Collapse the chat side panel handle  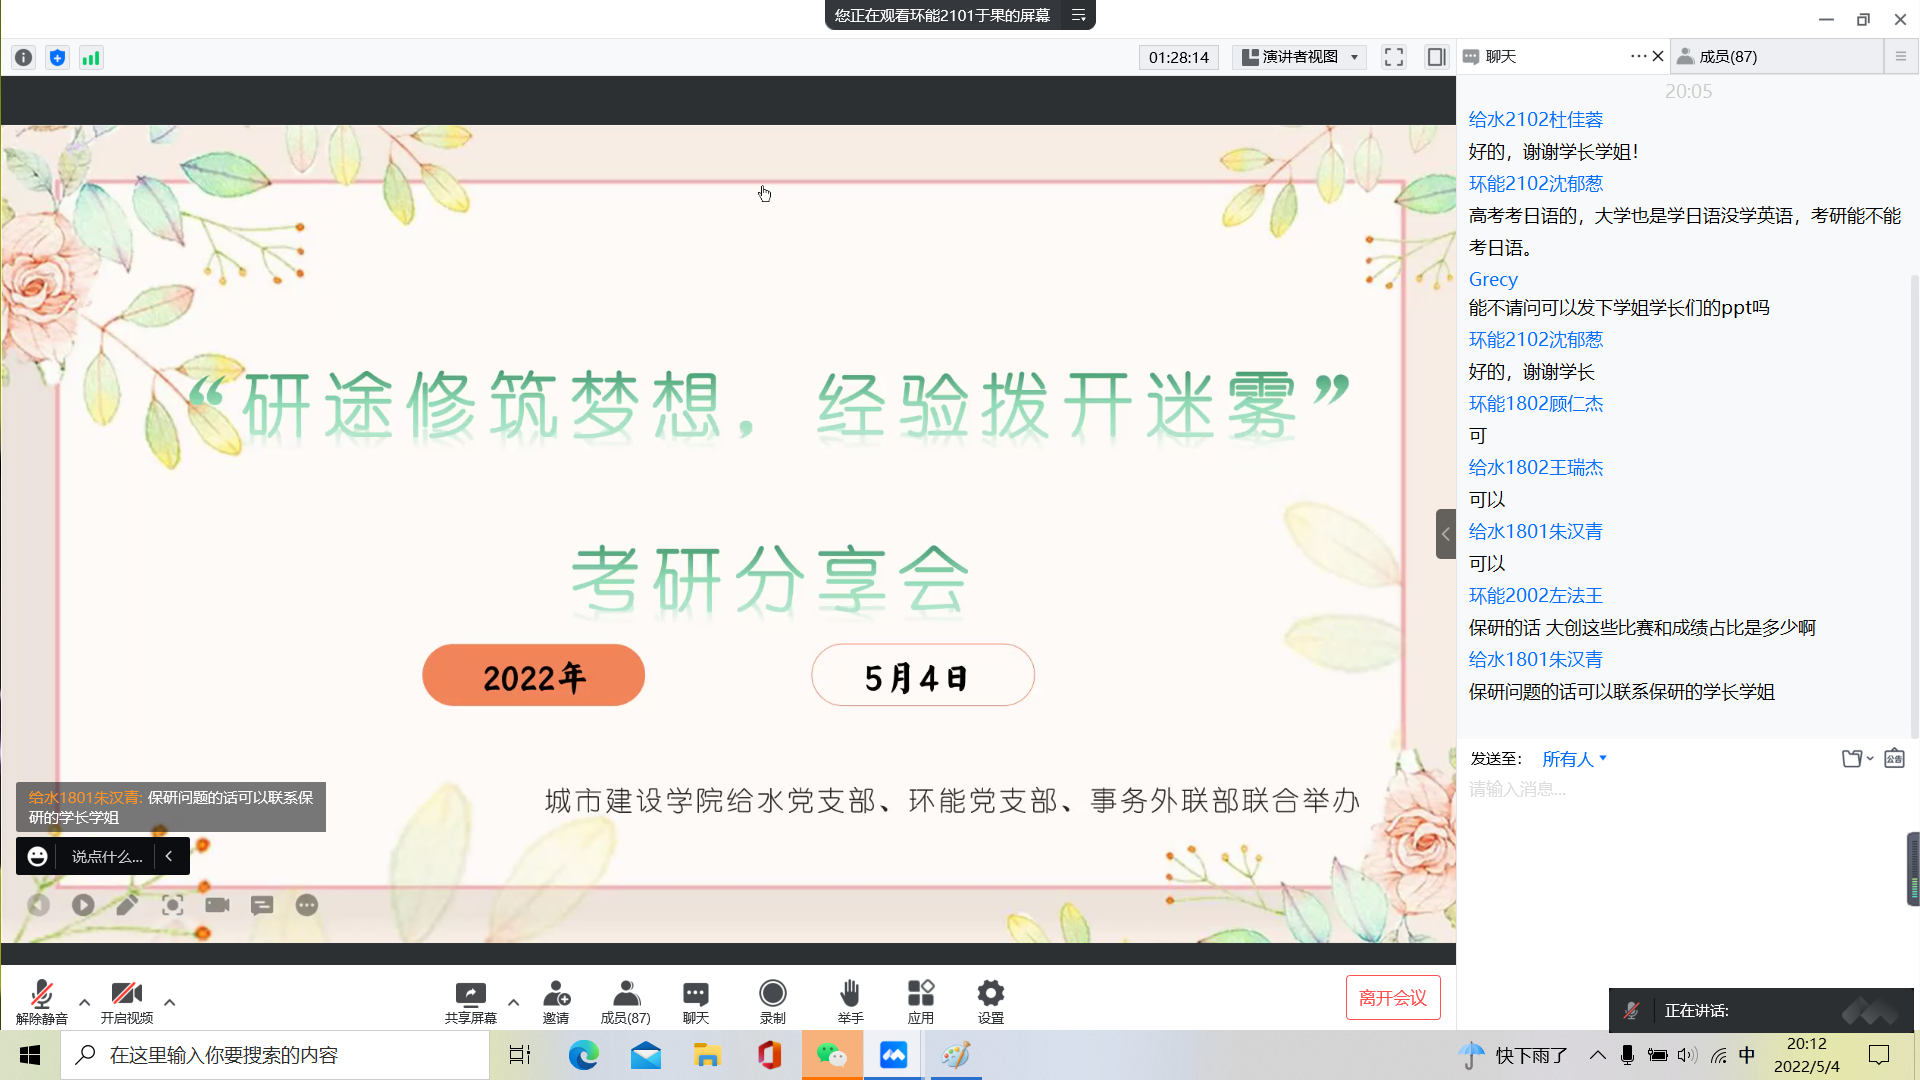1445,534
